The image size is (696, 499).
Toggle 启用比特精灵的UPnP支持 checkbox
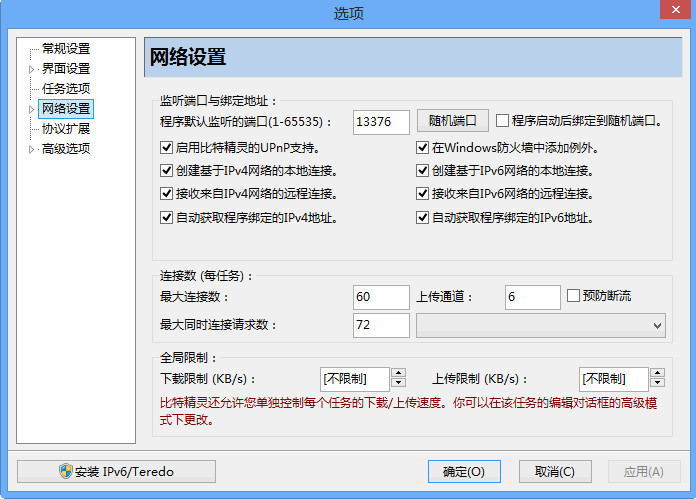pos(166,147)
